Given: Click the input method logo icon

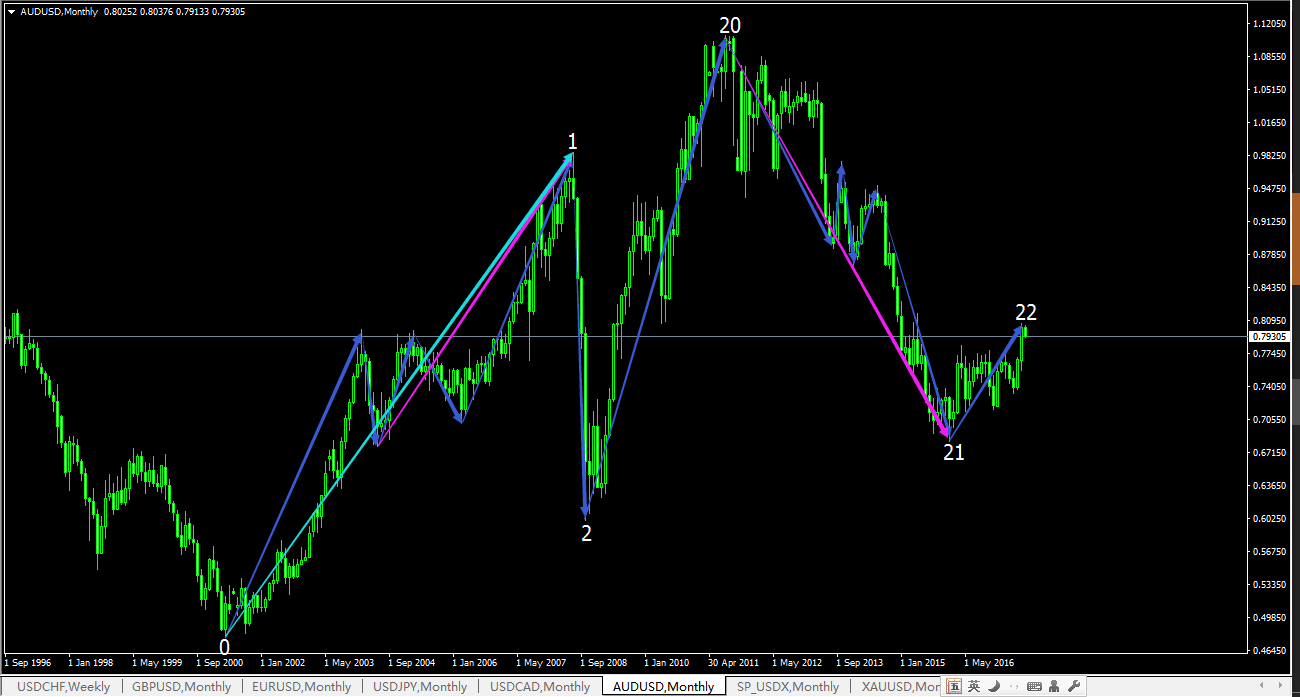Looking at the screenshot, I should 955,686.
